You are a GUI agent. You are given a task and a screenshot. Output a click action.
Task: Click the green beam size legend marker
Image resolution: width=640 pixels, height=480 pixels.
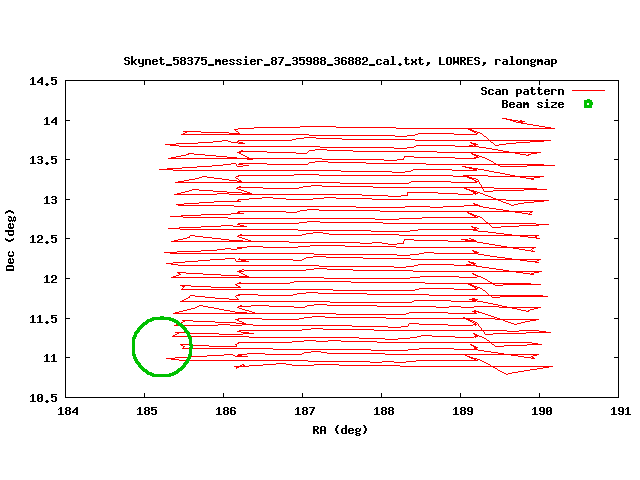[x=588, y=104]
